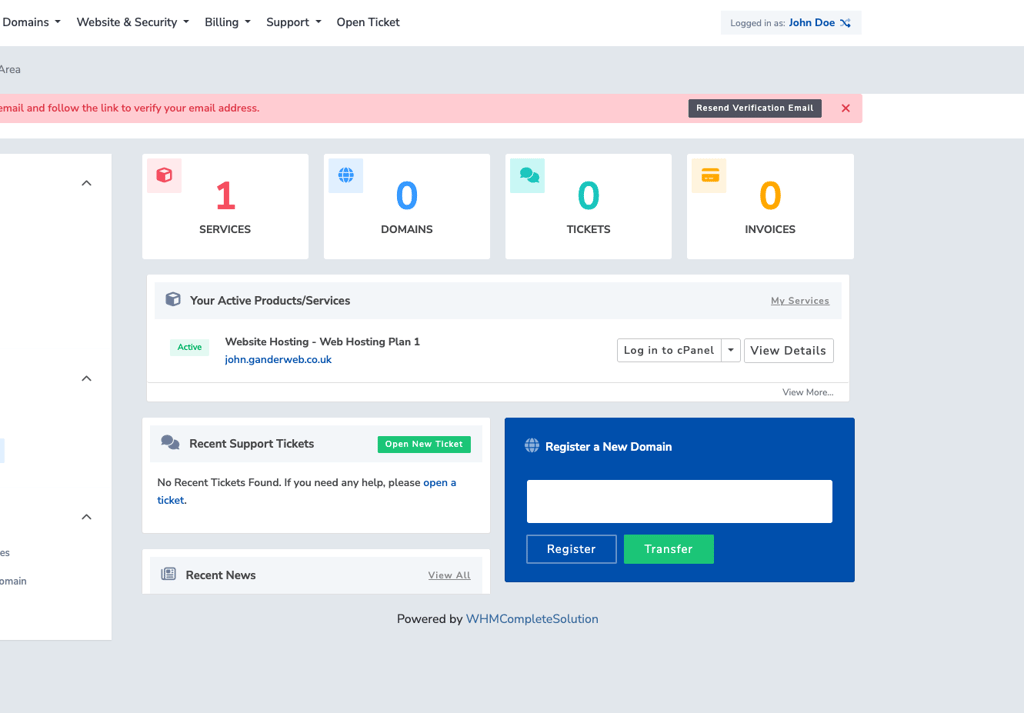This screenshot has width=1024, height=713.
Task: Click the cube icon in Active Products header
Action: click(x=172, y=300)
